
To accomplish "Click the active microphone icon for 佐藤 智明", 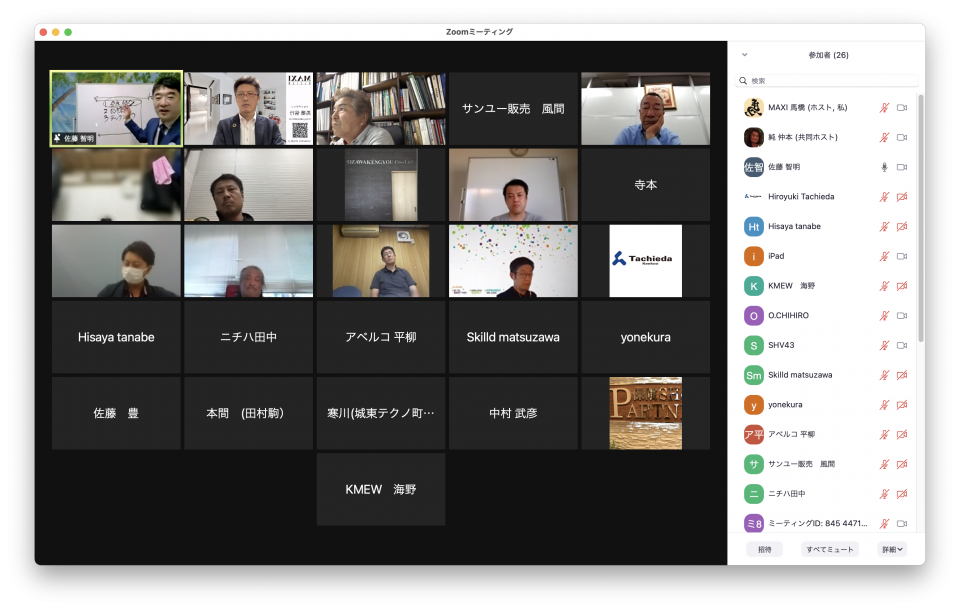I will click(884, 167).
